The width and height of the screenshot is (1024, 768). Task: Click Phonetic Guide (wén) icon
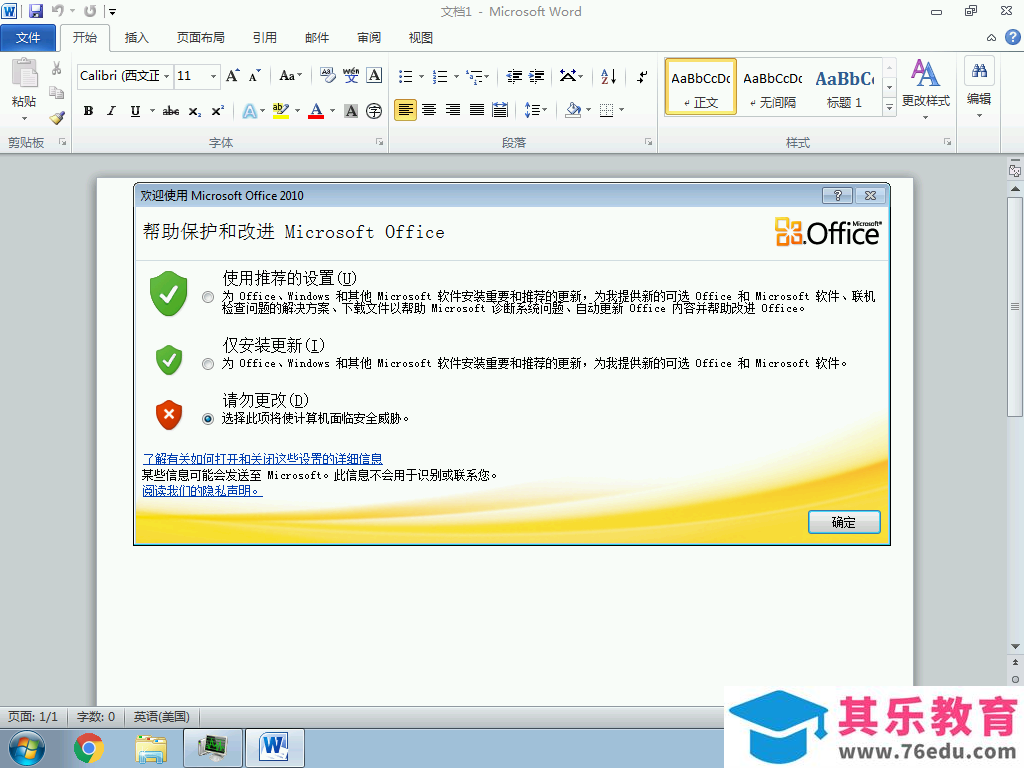tap(351, 76)
